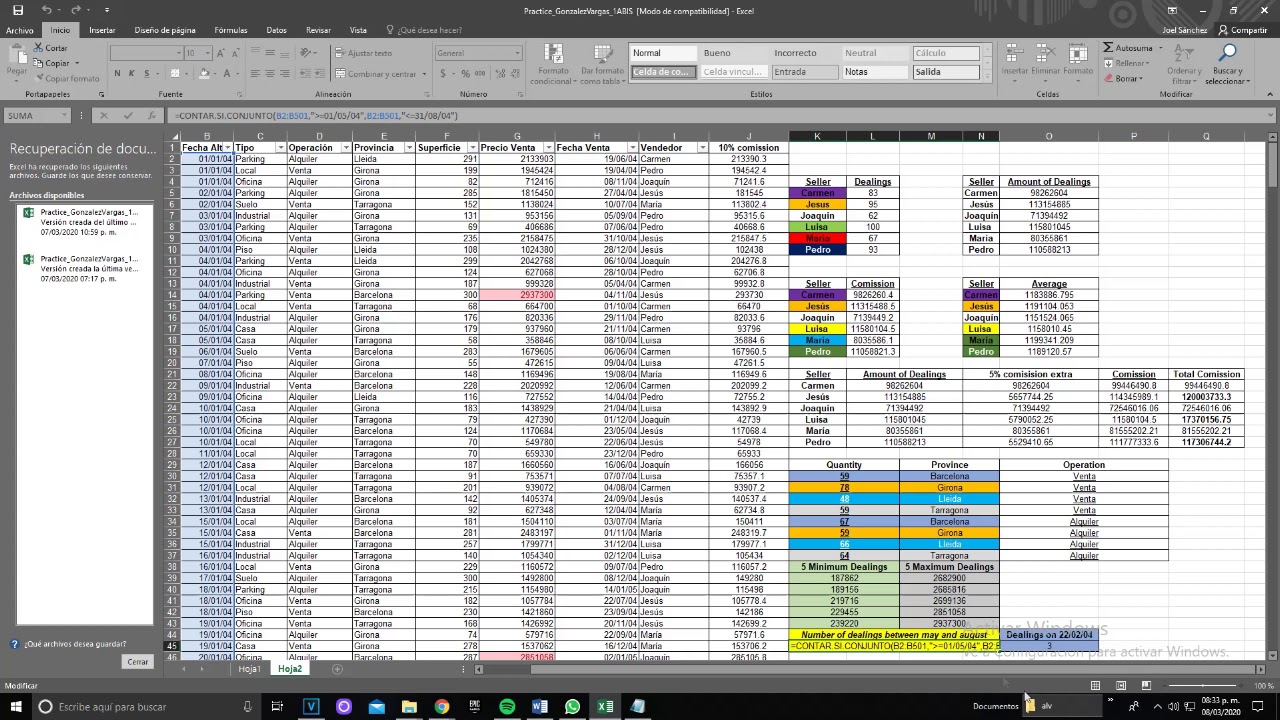Screen dimensions: 1280x720
Task: Apply bold with the N button
Action: point(117,74)
